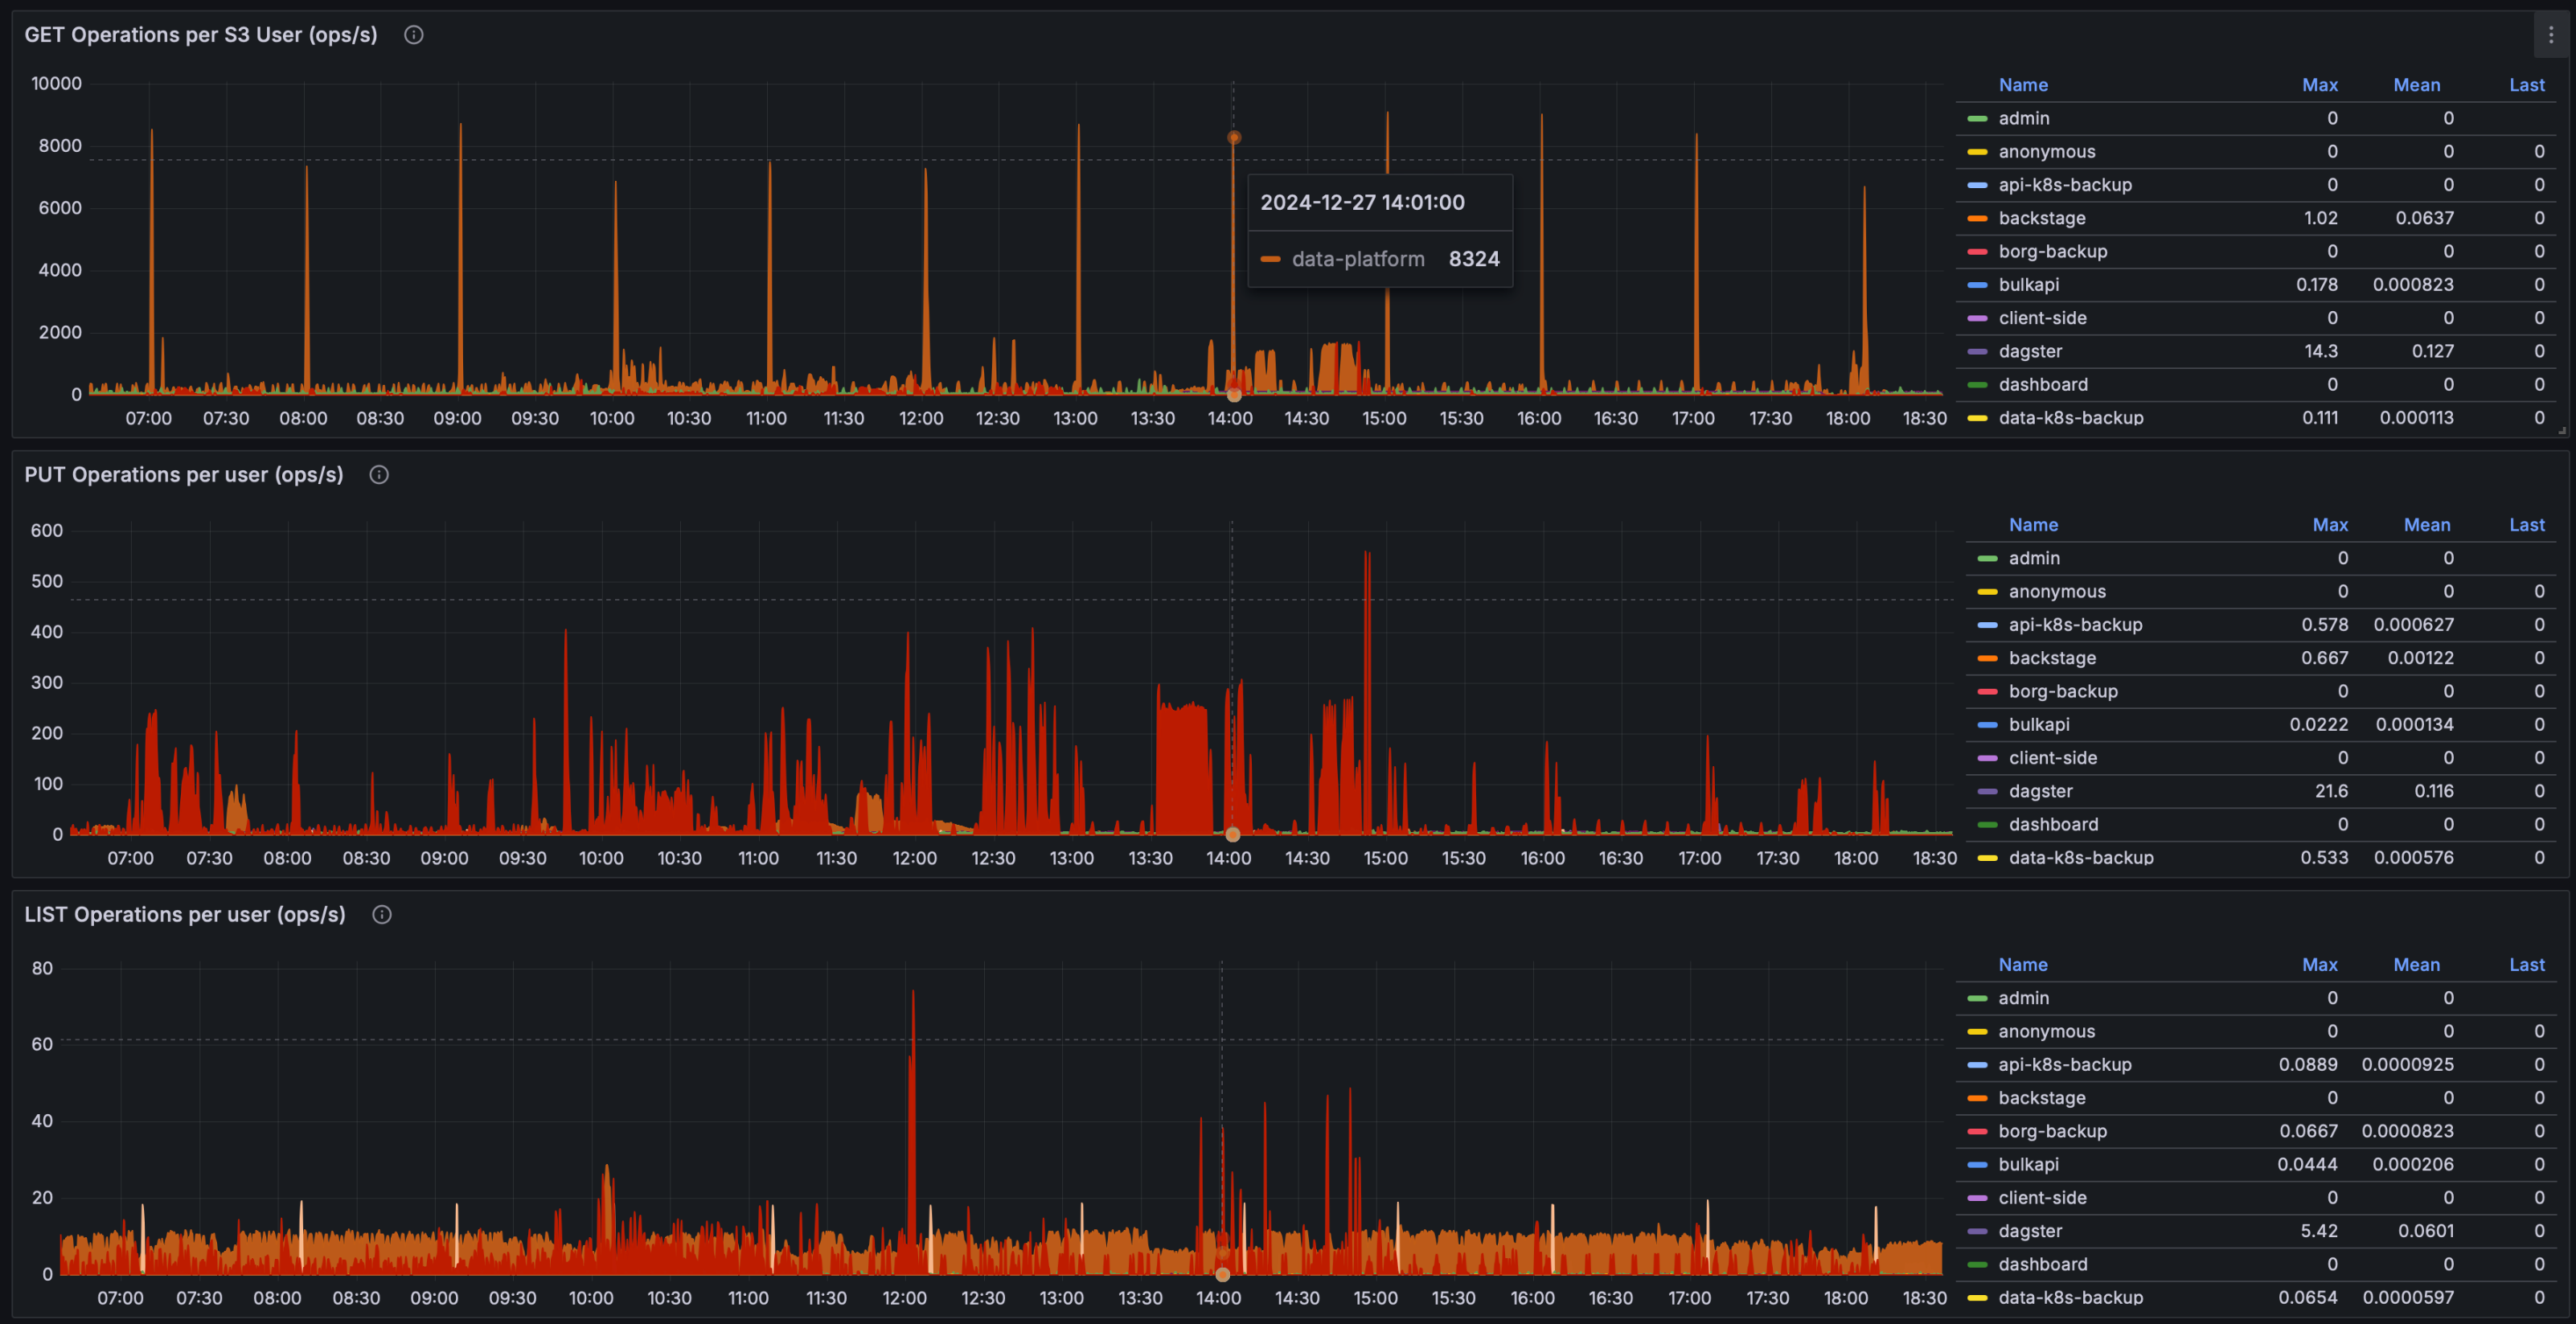This screenshot has height=1324, width=2576.
Task: Toggle anonymous series in PUT legend
Action: tap(2057, 591)
